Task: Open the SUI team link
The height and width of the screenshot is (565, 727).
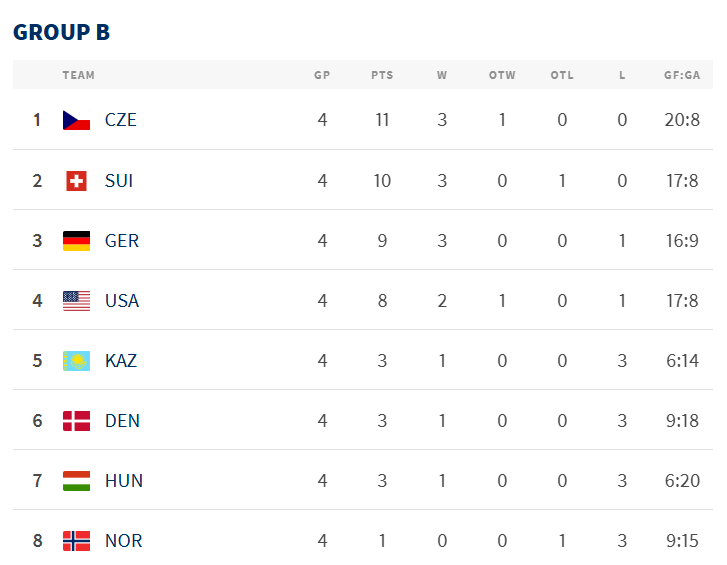Action: pyautogui.click(x=119, y=181)
